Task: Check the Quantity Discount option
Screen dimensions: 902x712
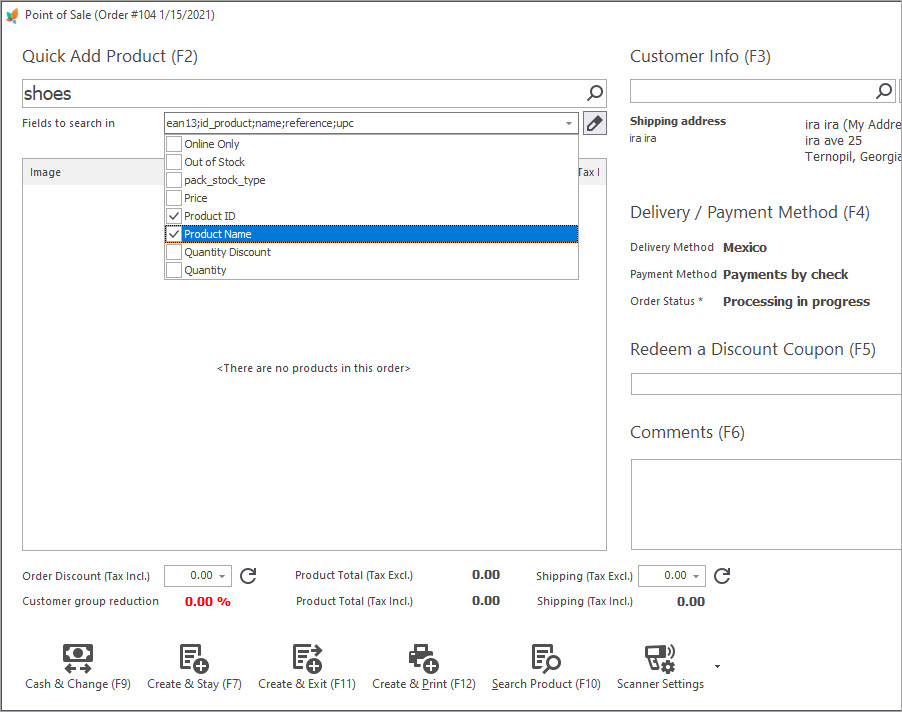Action: click(174, 252)
